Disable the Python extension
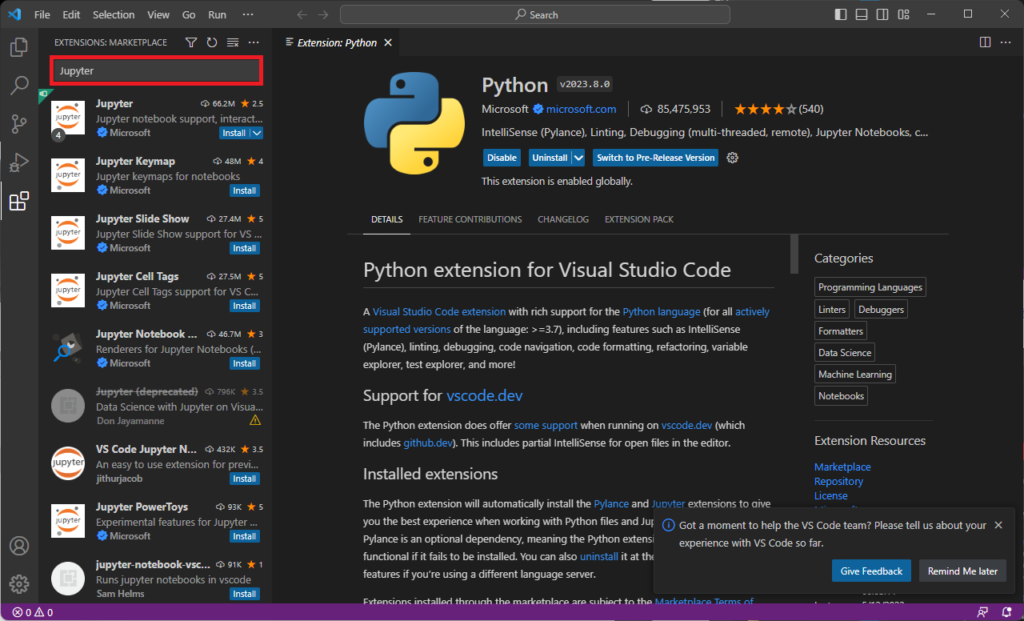 coord(502,157)
